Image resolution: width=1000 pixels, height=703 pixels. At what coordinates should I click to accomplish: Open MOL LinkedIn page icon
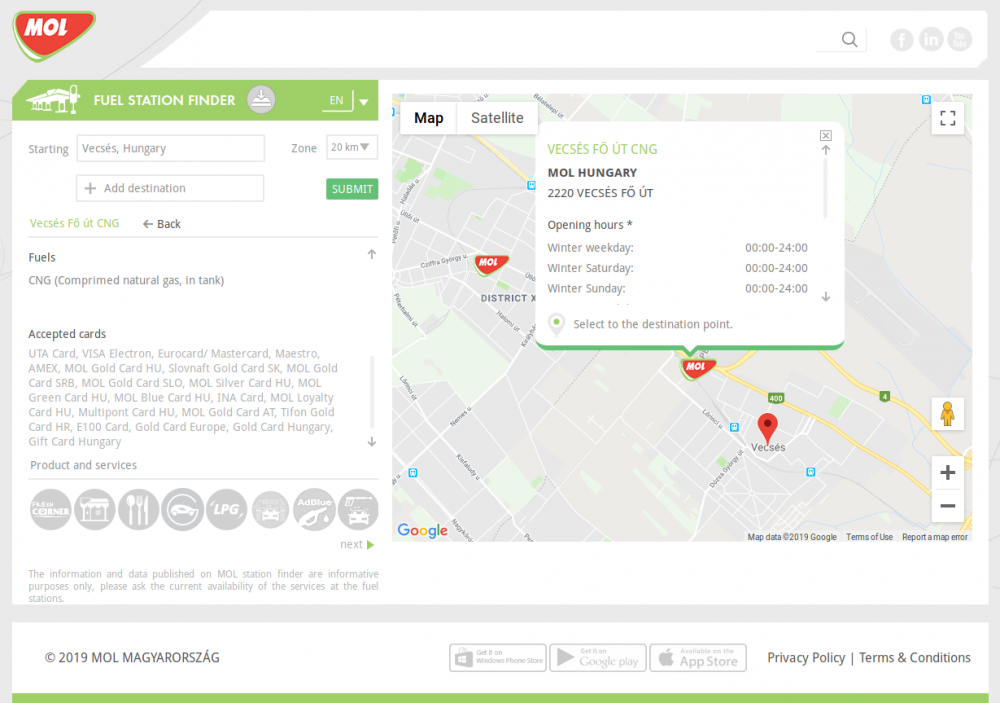pos(930,40)
